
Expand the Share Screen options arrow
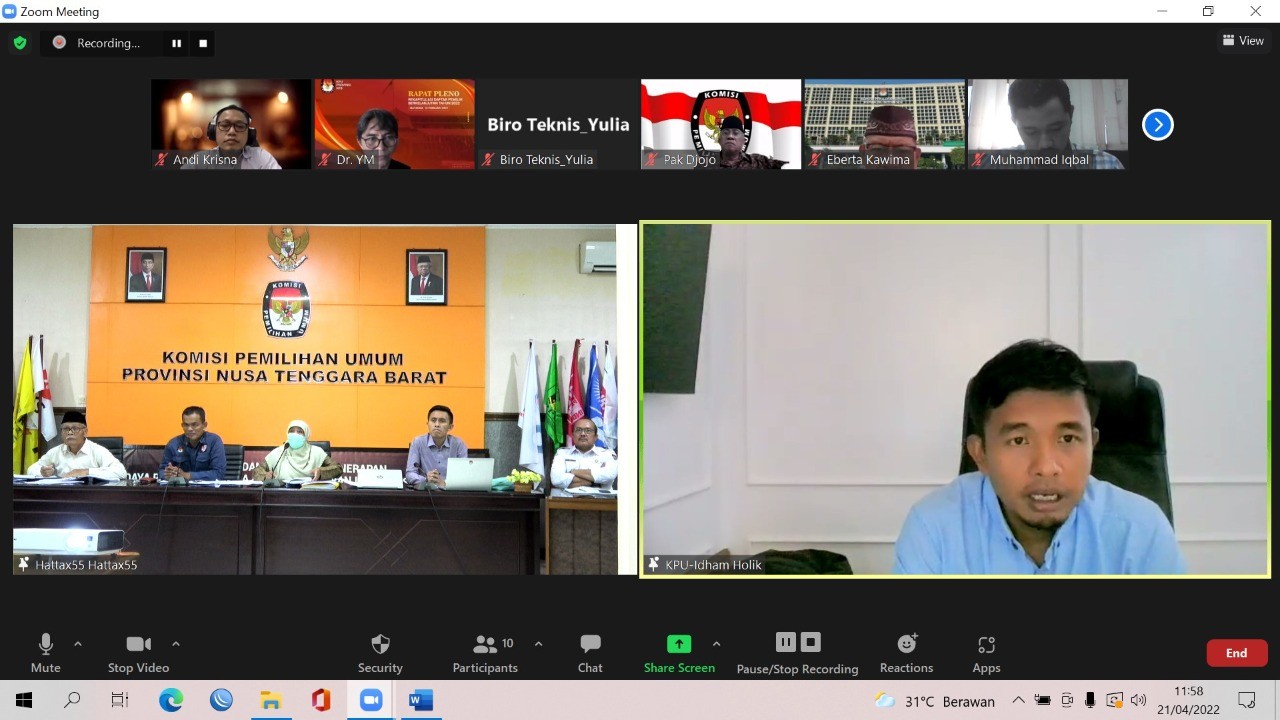pyautogui.click(x=716, y=644)
